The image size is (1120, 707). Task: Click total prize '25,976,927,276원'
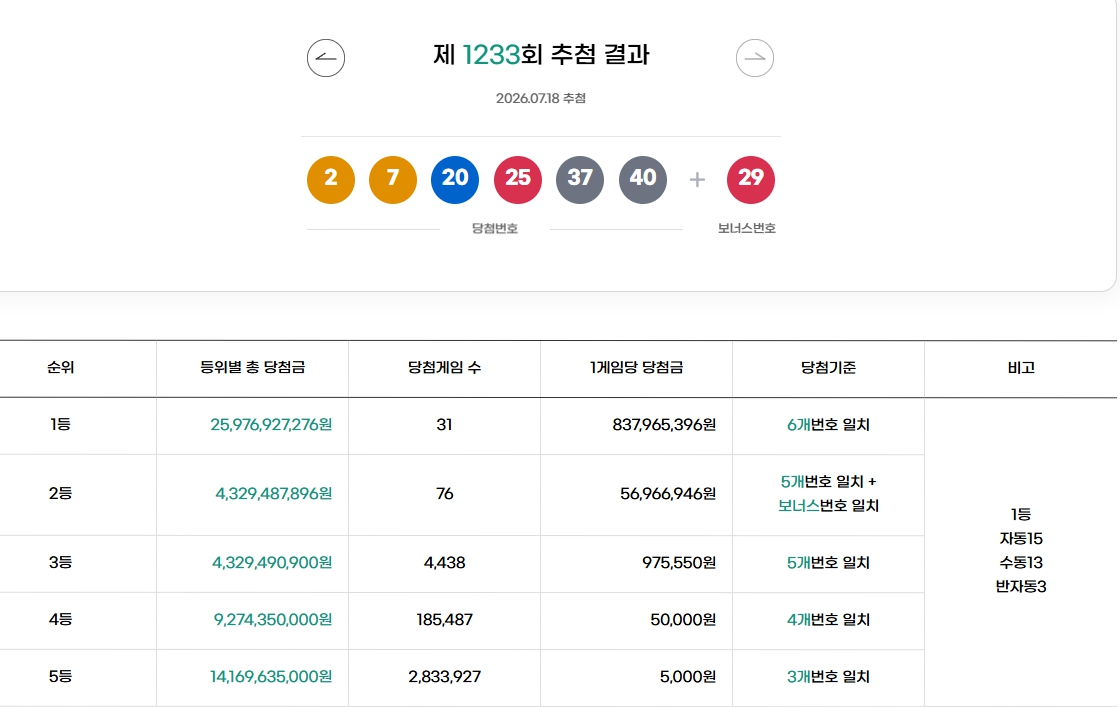271,425
